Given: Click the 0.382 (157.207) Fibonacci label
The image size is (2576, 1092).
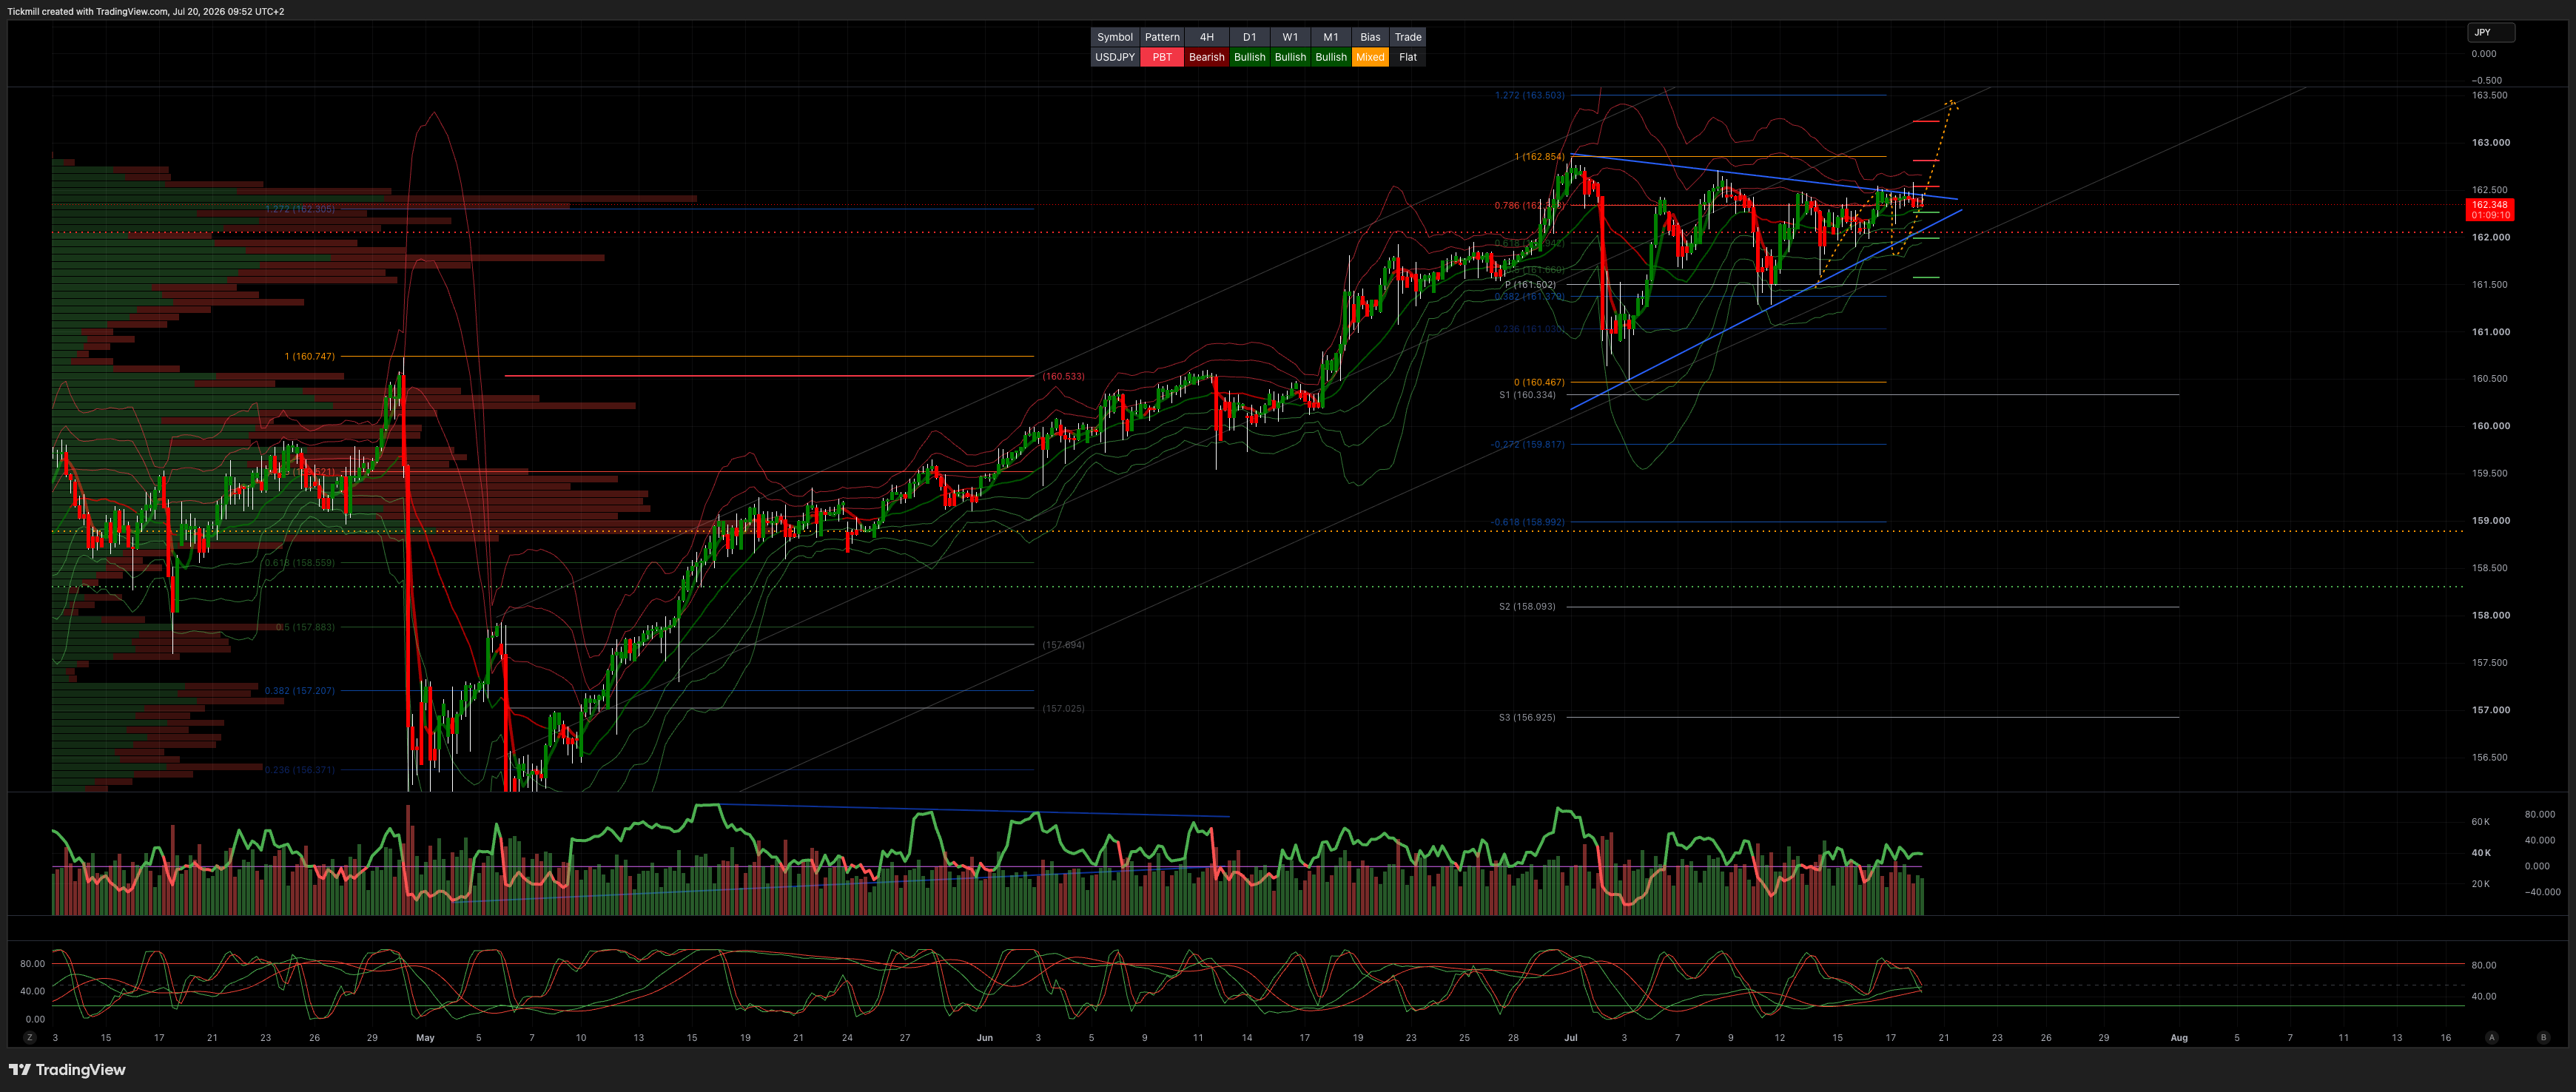Looking at the screenshot, I should (300, 691).
